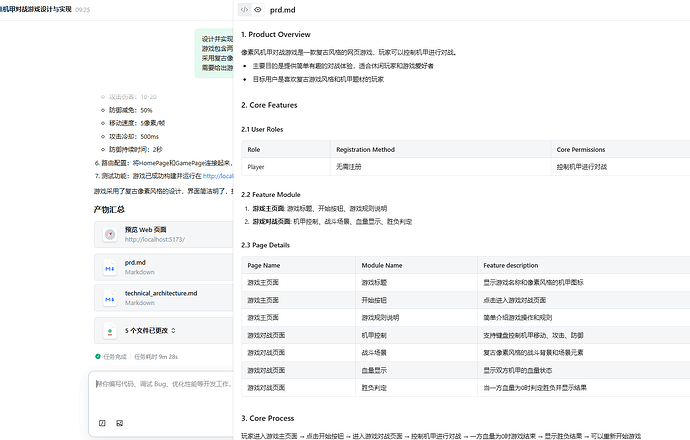690x440 pixels.
Task: Expand the 5 changed files list
Action: click(x=174, y=330)
